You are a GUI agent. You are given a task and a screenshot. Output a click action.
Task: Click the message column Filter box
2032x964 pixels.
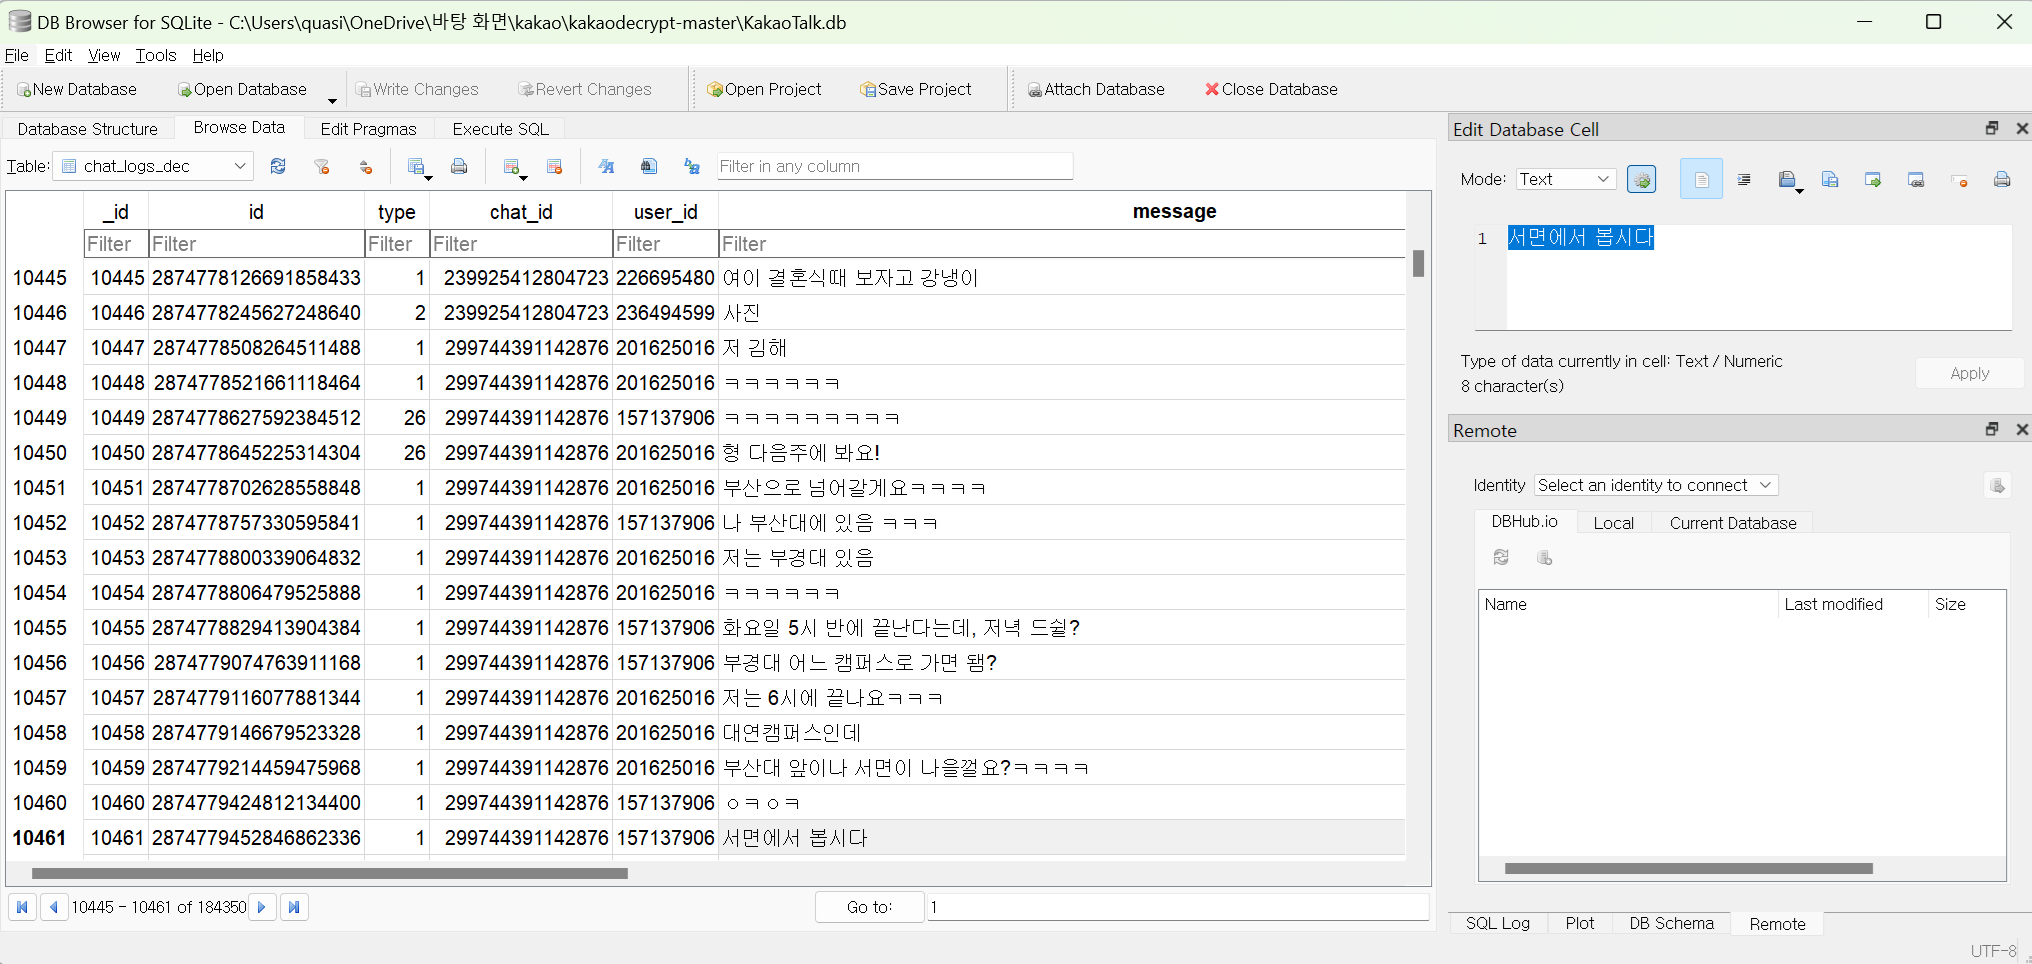point(1062,244)
